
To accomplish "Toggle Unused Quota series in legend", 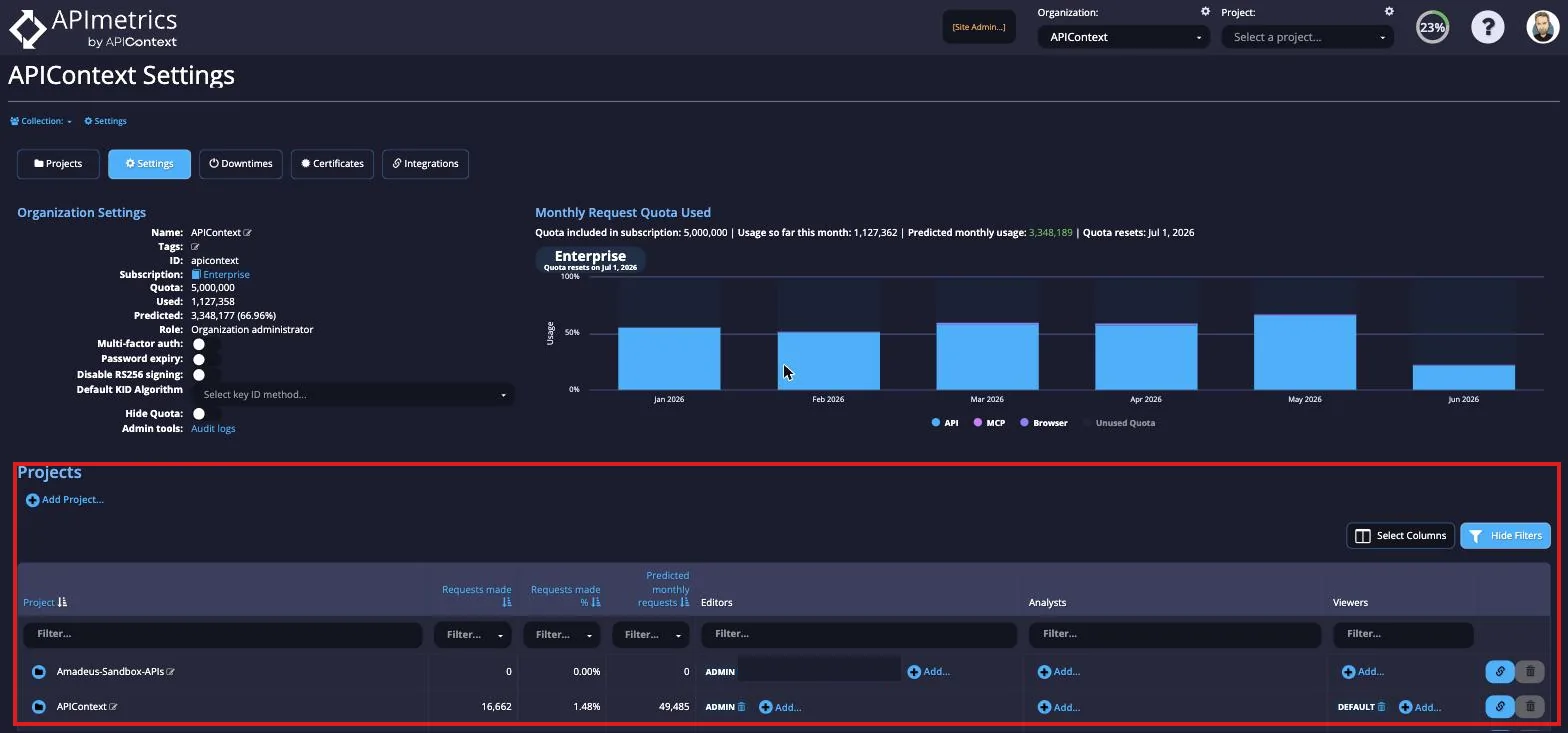I will (x=1118, y=423).
